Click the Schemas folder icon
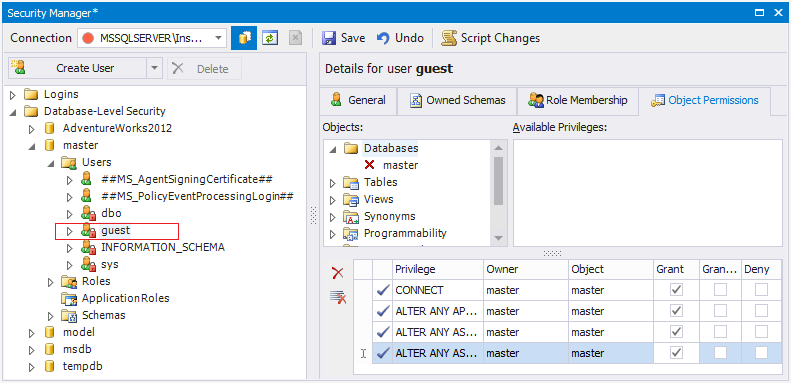The height and width of the screenshot is (383, 791). [x=69, y=315]
